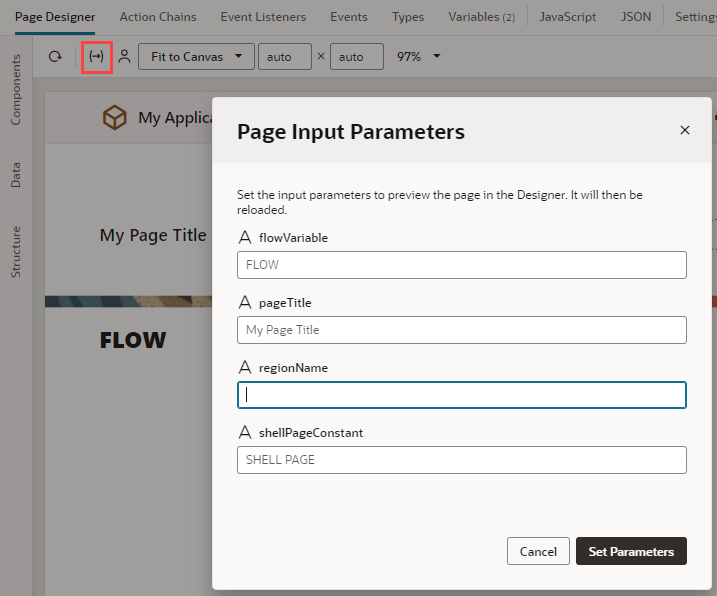Image resolution: width=717 pixels, height=596 pixels.
Task: Close the Page Input Parameters dialog
Action: click(x=685, y=130)
